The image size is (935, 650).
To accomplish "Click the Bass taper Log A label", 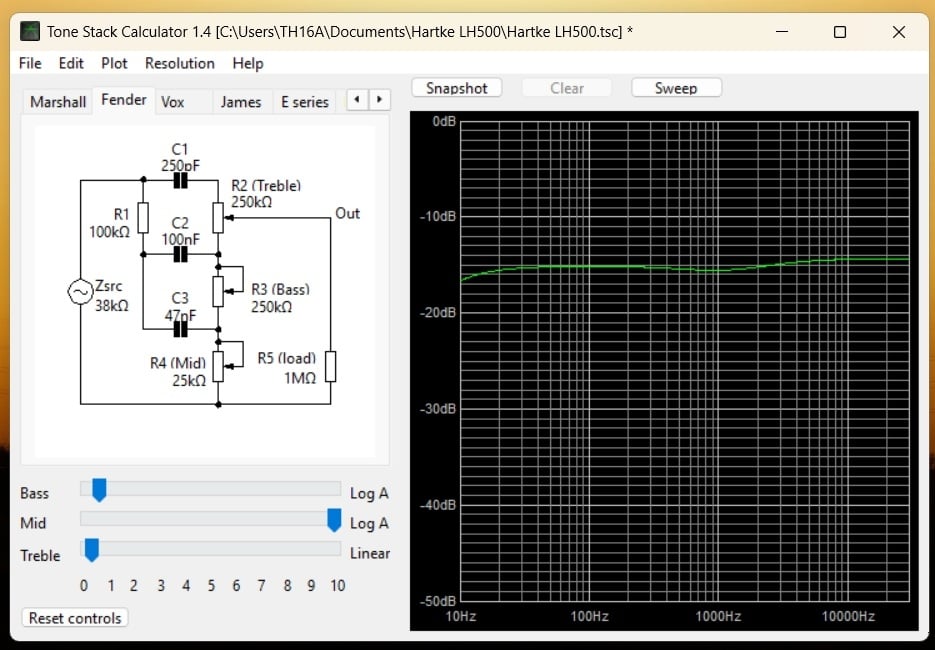I will (369, 494).
